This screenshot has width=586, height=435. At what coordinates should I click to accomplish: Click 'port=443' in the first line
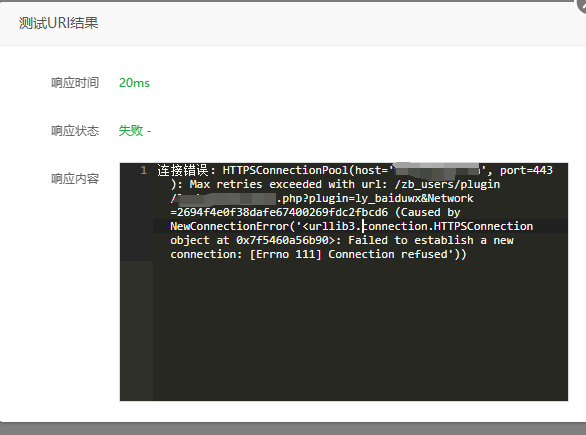(526, 170)
